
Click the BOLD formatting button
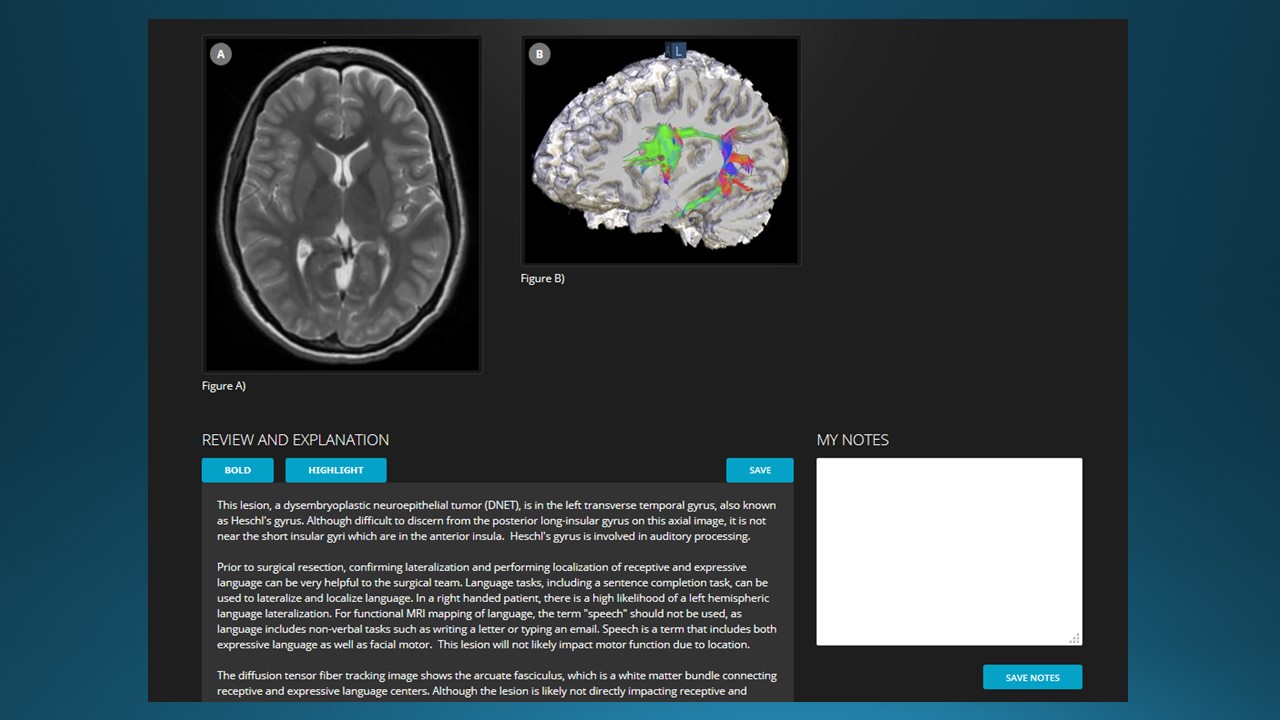click(237, 470)
